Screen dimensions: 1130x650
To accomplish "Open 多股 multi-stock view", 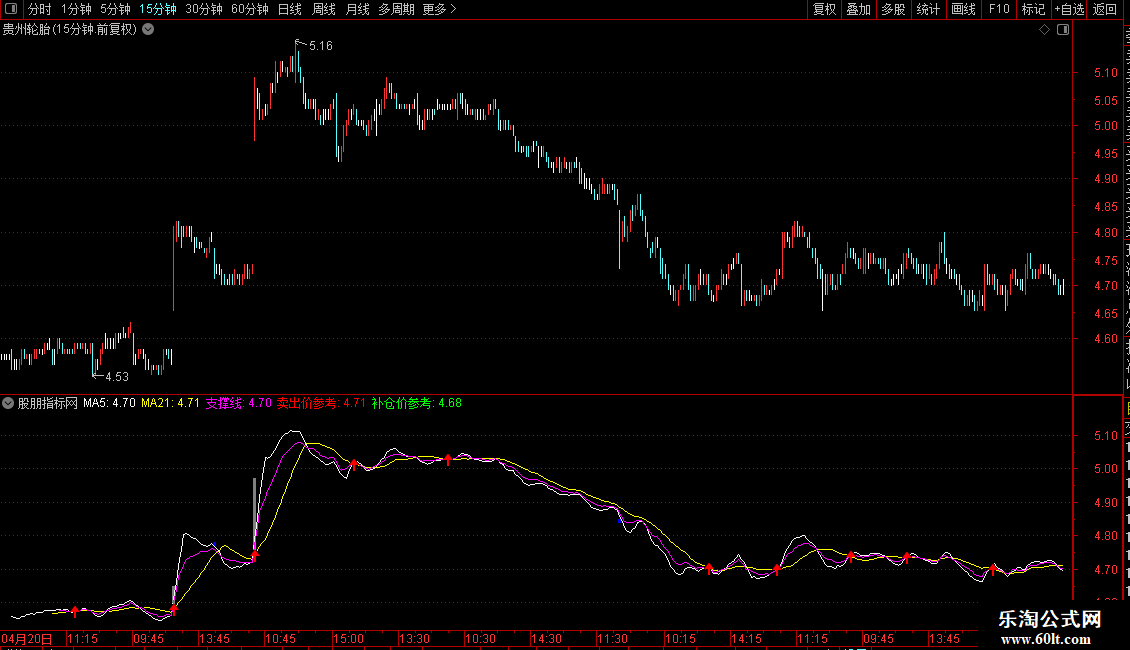I will [x=893, y=9].
